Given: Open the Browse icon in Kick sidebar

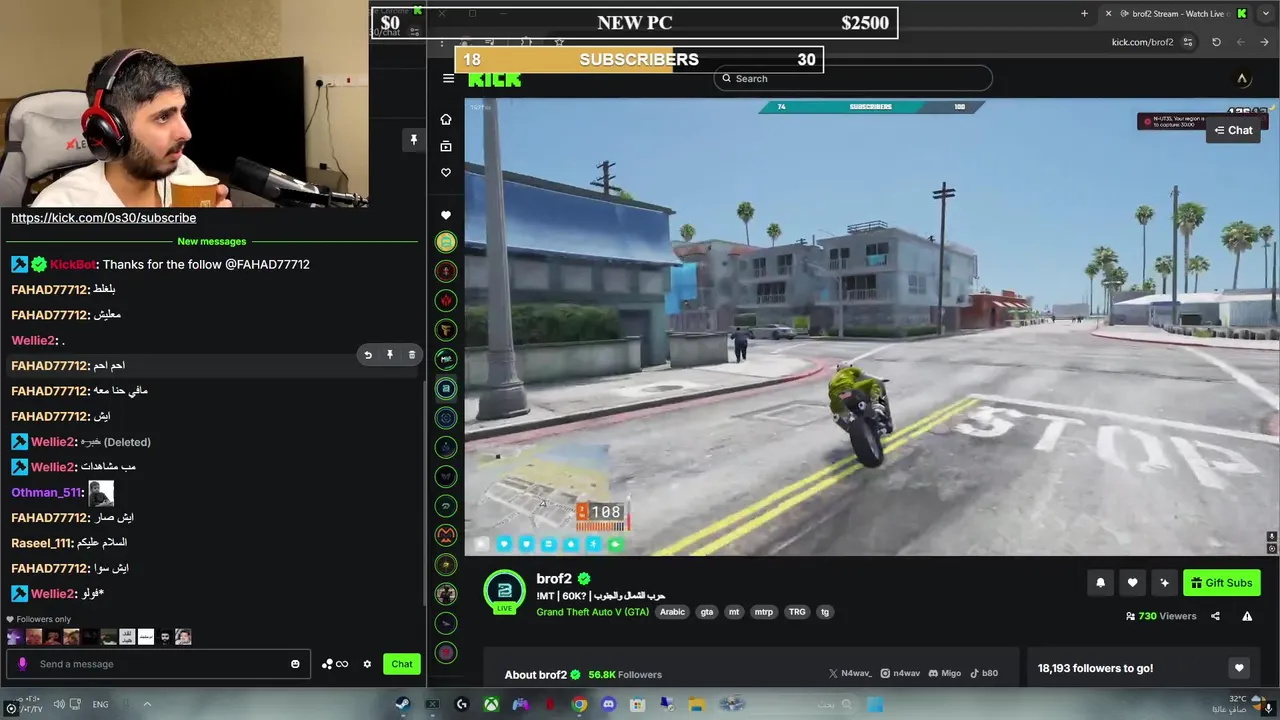Looking at the screenshot, I should (x=446, y=146).
